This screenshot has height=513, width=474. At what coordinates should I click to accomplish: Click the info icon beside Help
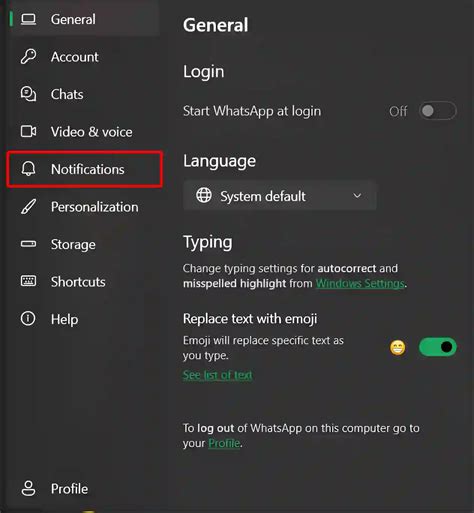tap(28, 319)
